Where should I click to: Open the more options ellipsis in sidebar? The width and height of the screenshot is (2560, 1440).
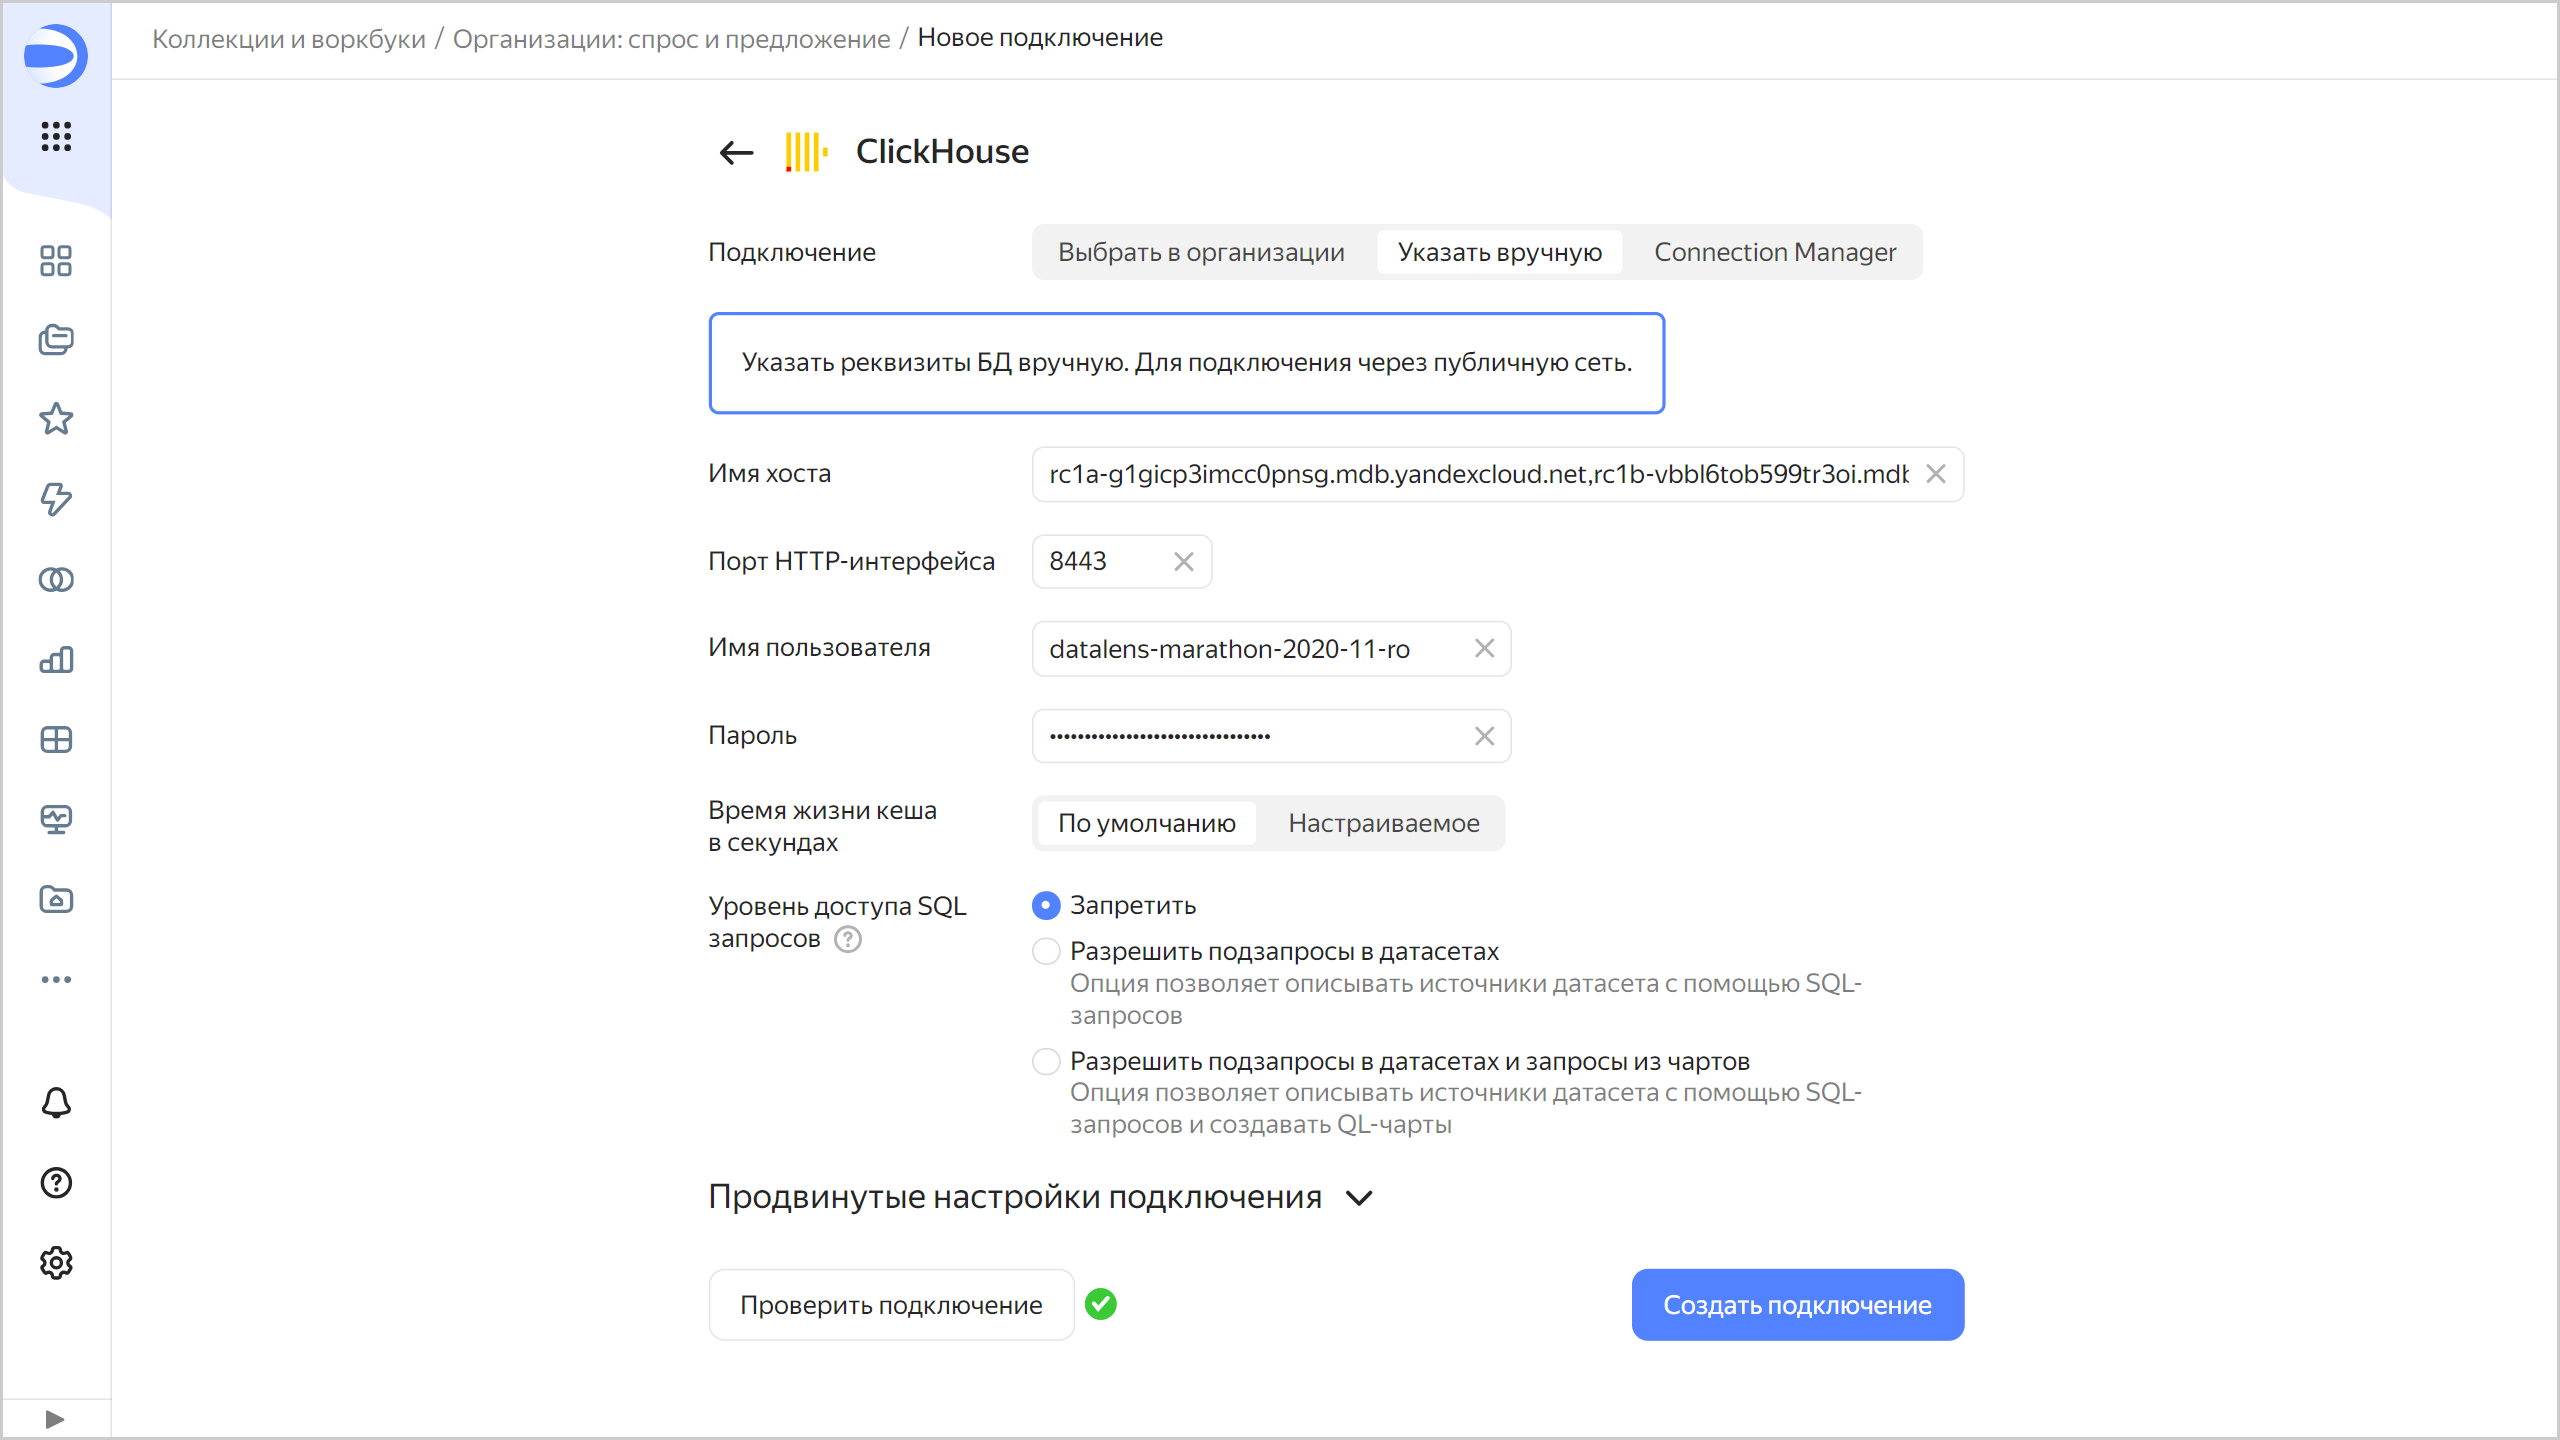55,978
